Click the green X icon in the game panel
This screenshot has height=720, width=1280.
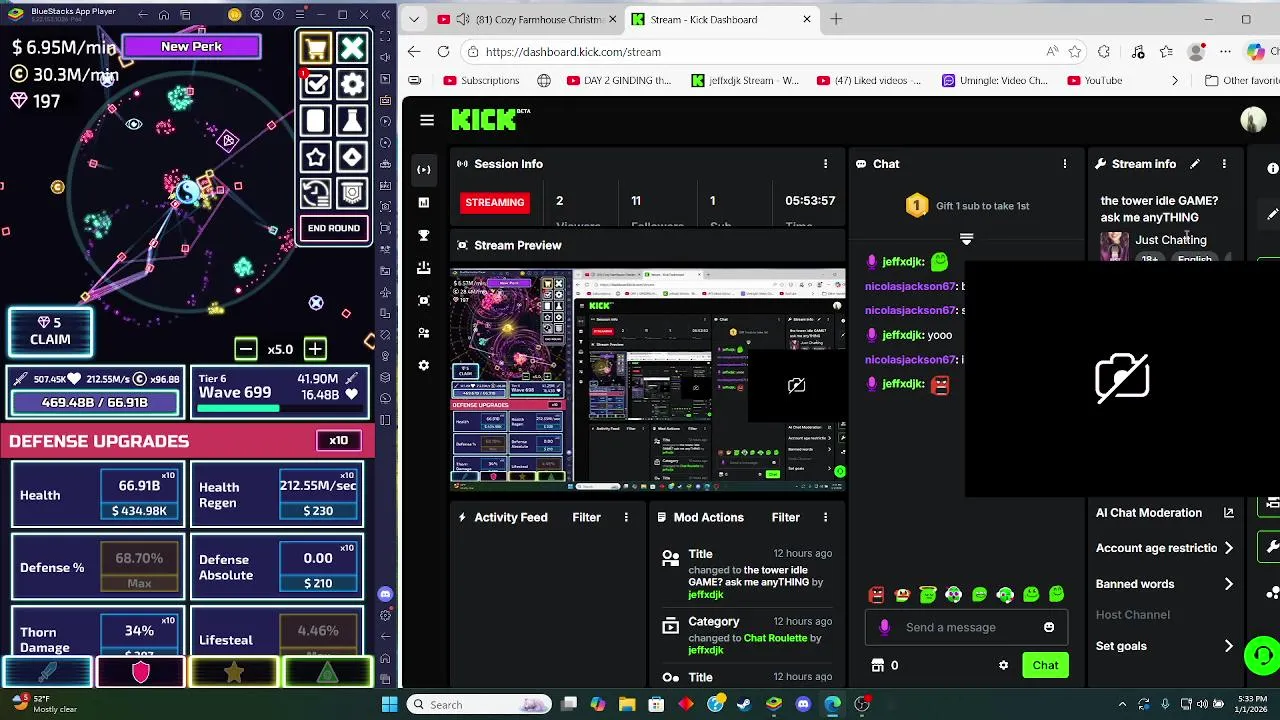pyautogui.click(x=352, y=48)
